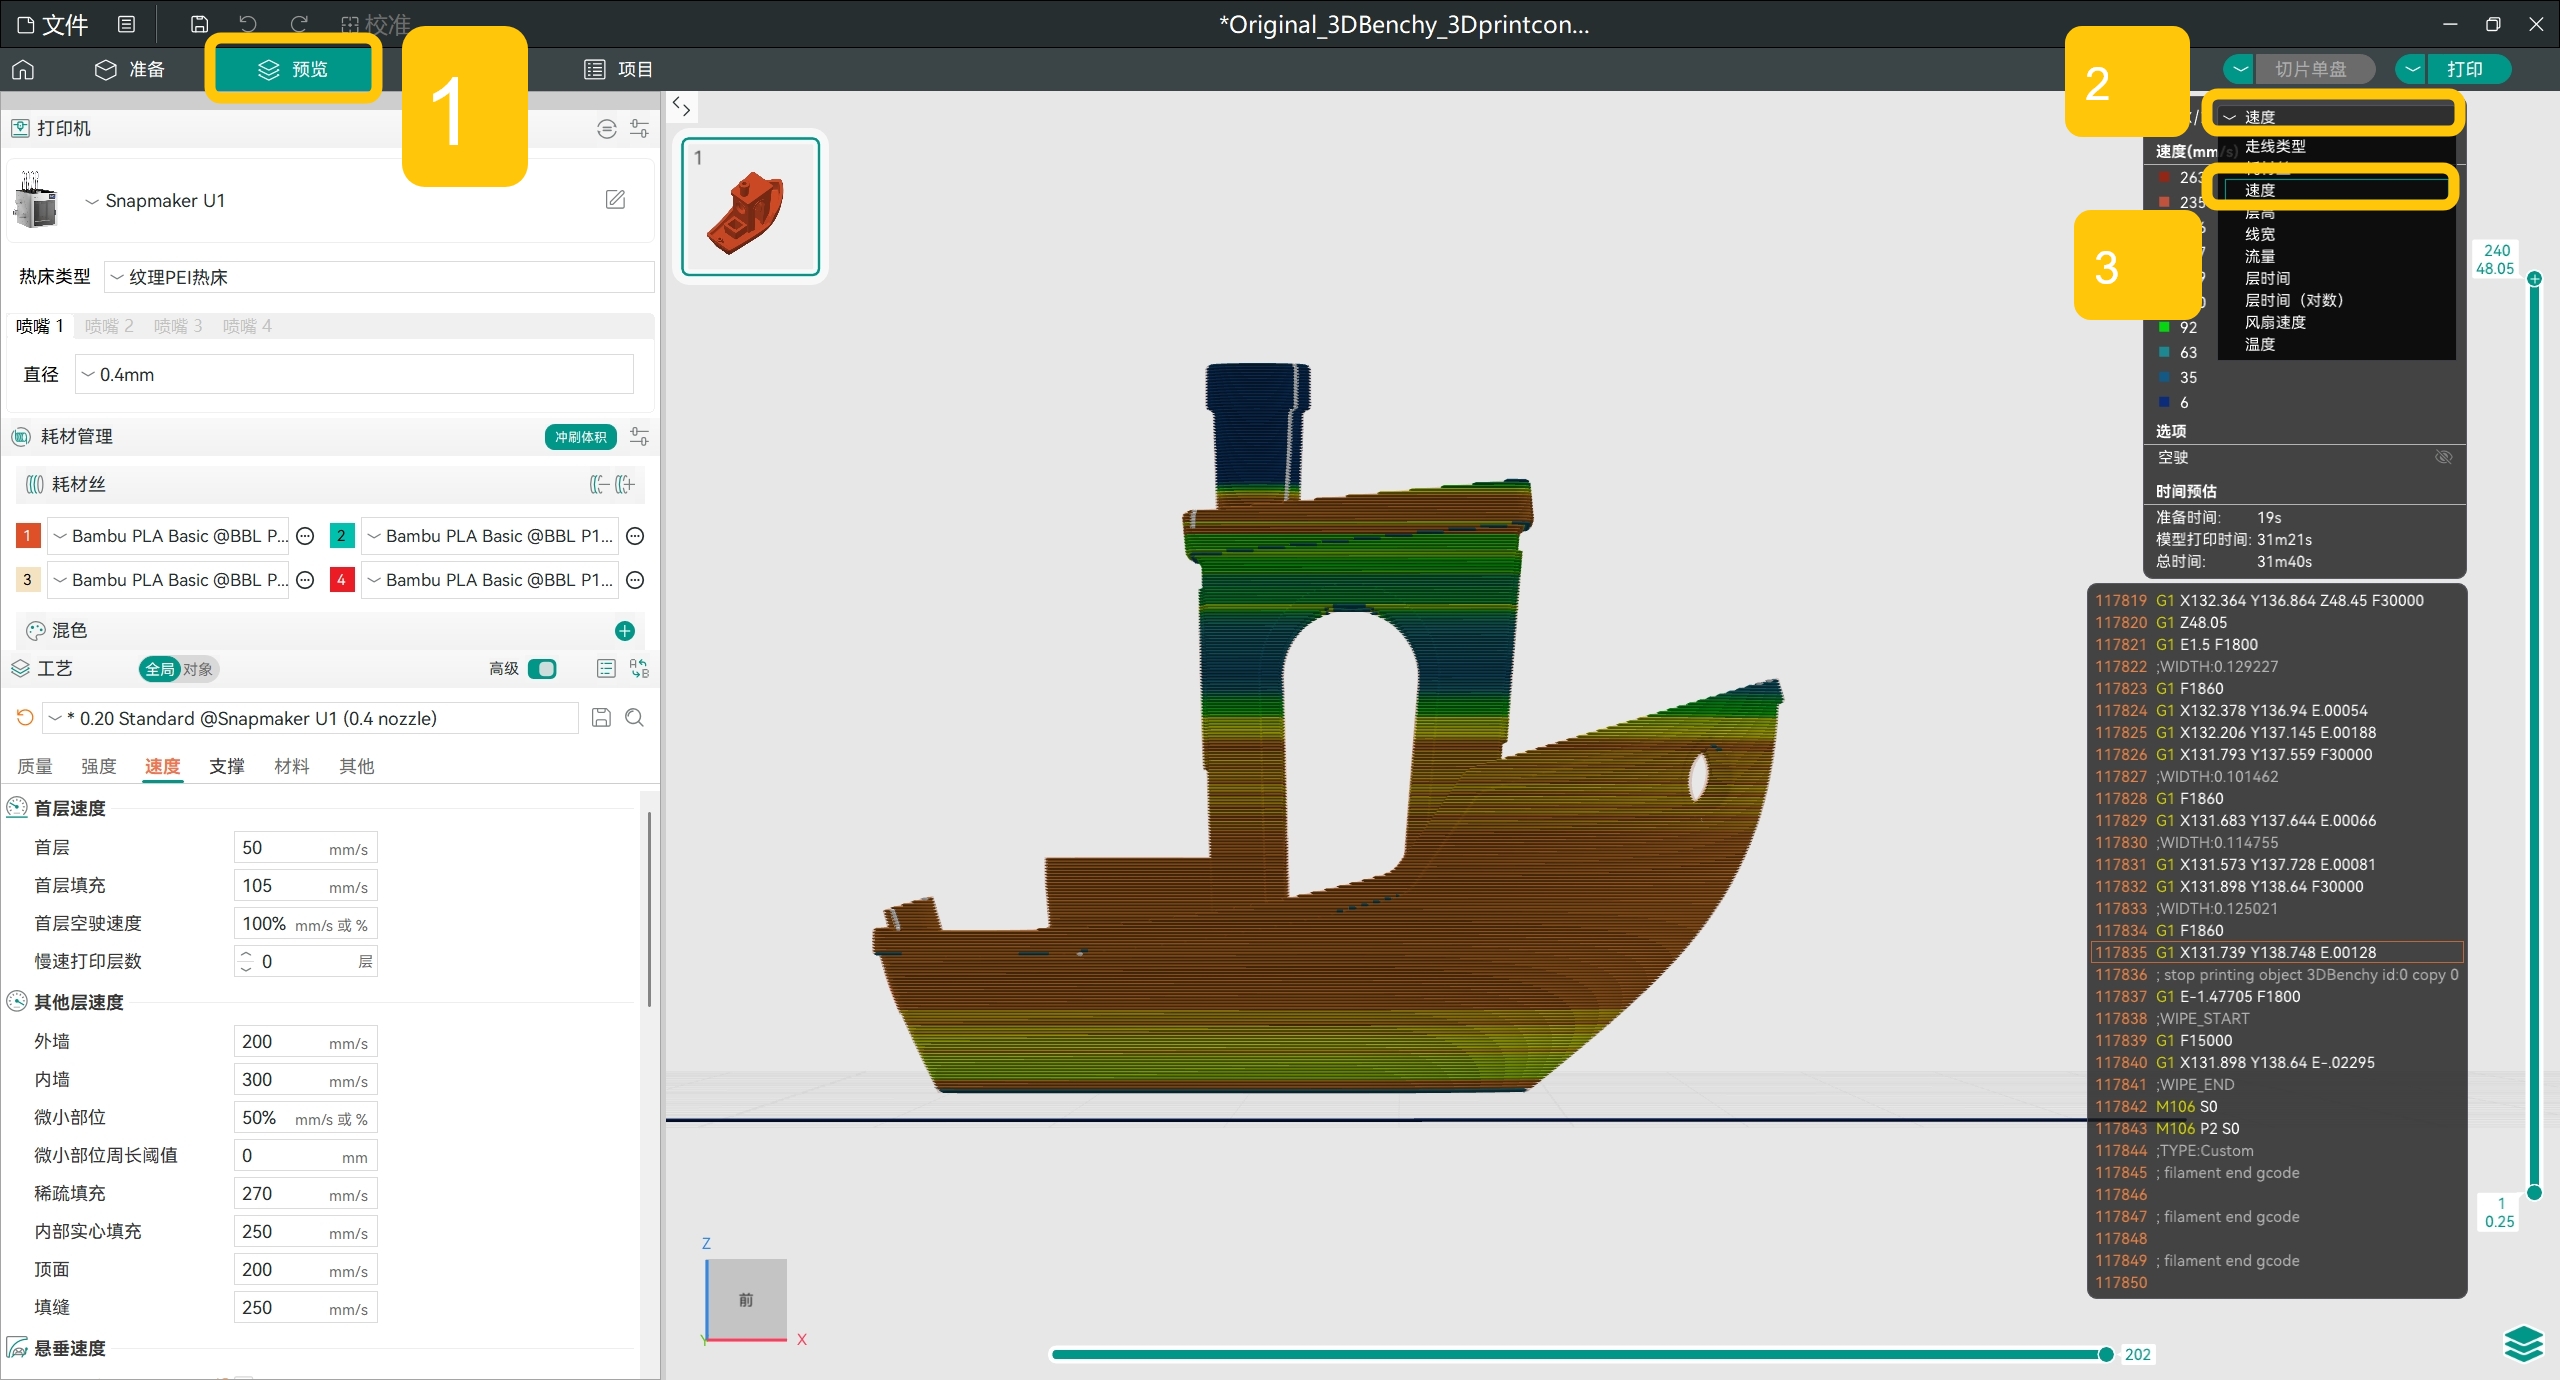Click the 切片单盘 slice plate button

[x=2315, y=69]
